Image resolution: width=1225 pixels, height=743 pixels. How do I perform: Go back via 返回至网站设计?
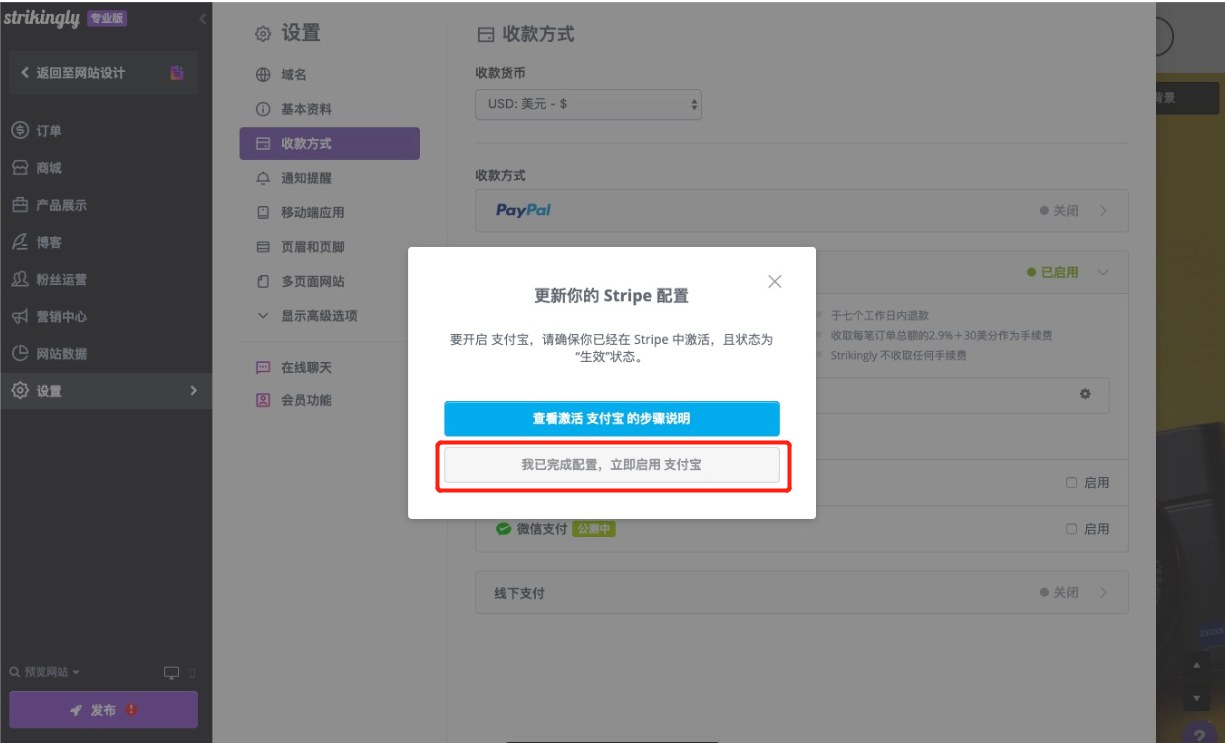(80, 72)
